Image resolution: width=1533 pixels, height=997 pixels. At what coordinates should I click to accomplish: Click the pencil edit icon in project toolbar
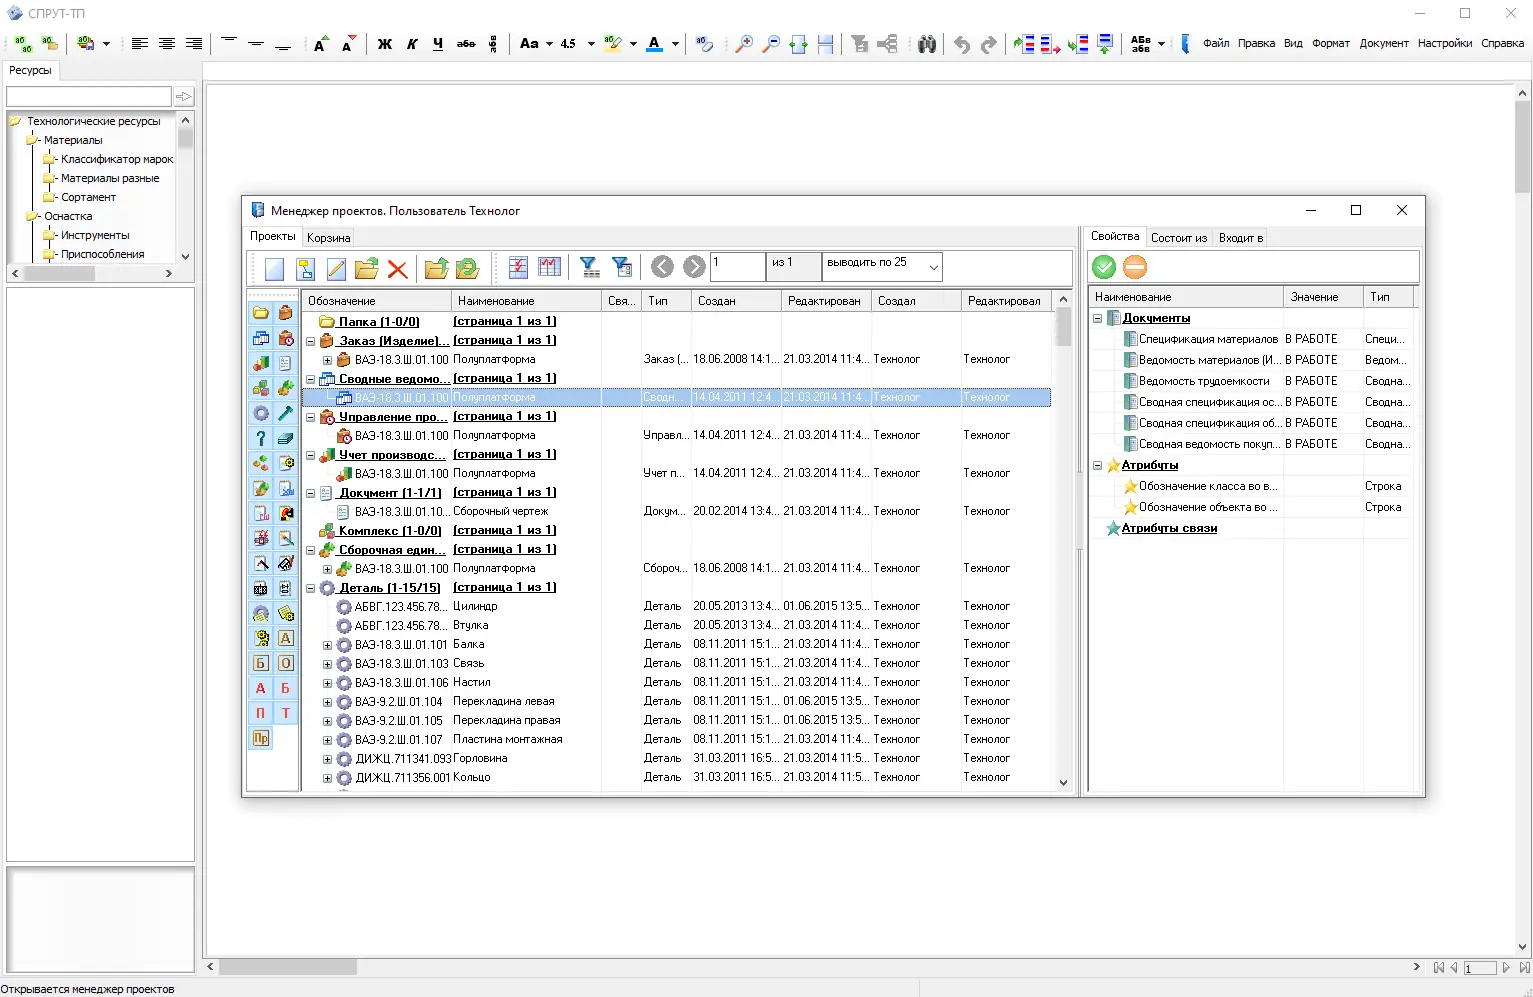point(336,268)
